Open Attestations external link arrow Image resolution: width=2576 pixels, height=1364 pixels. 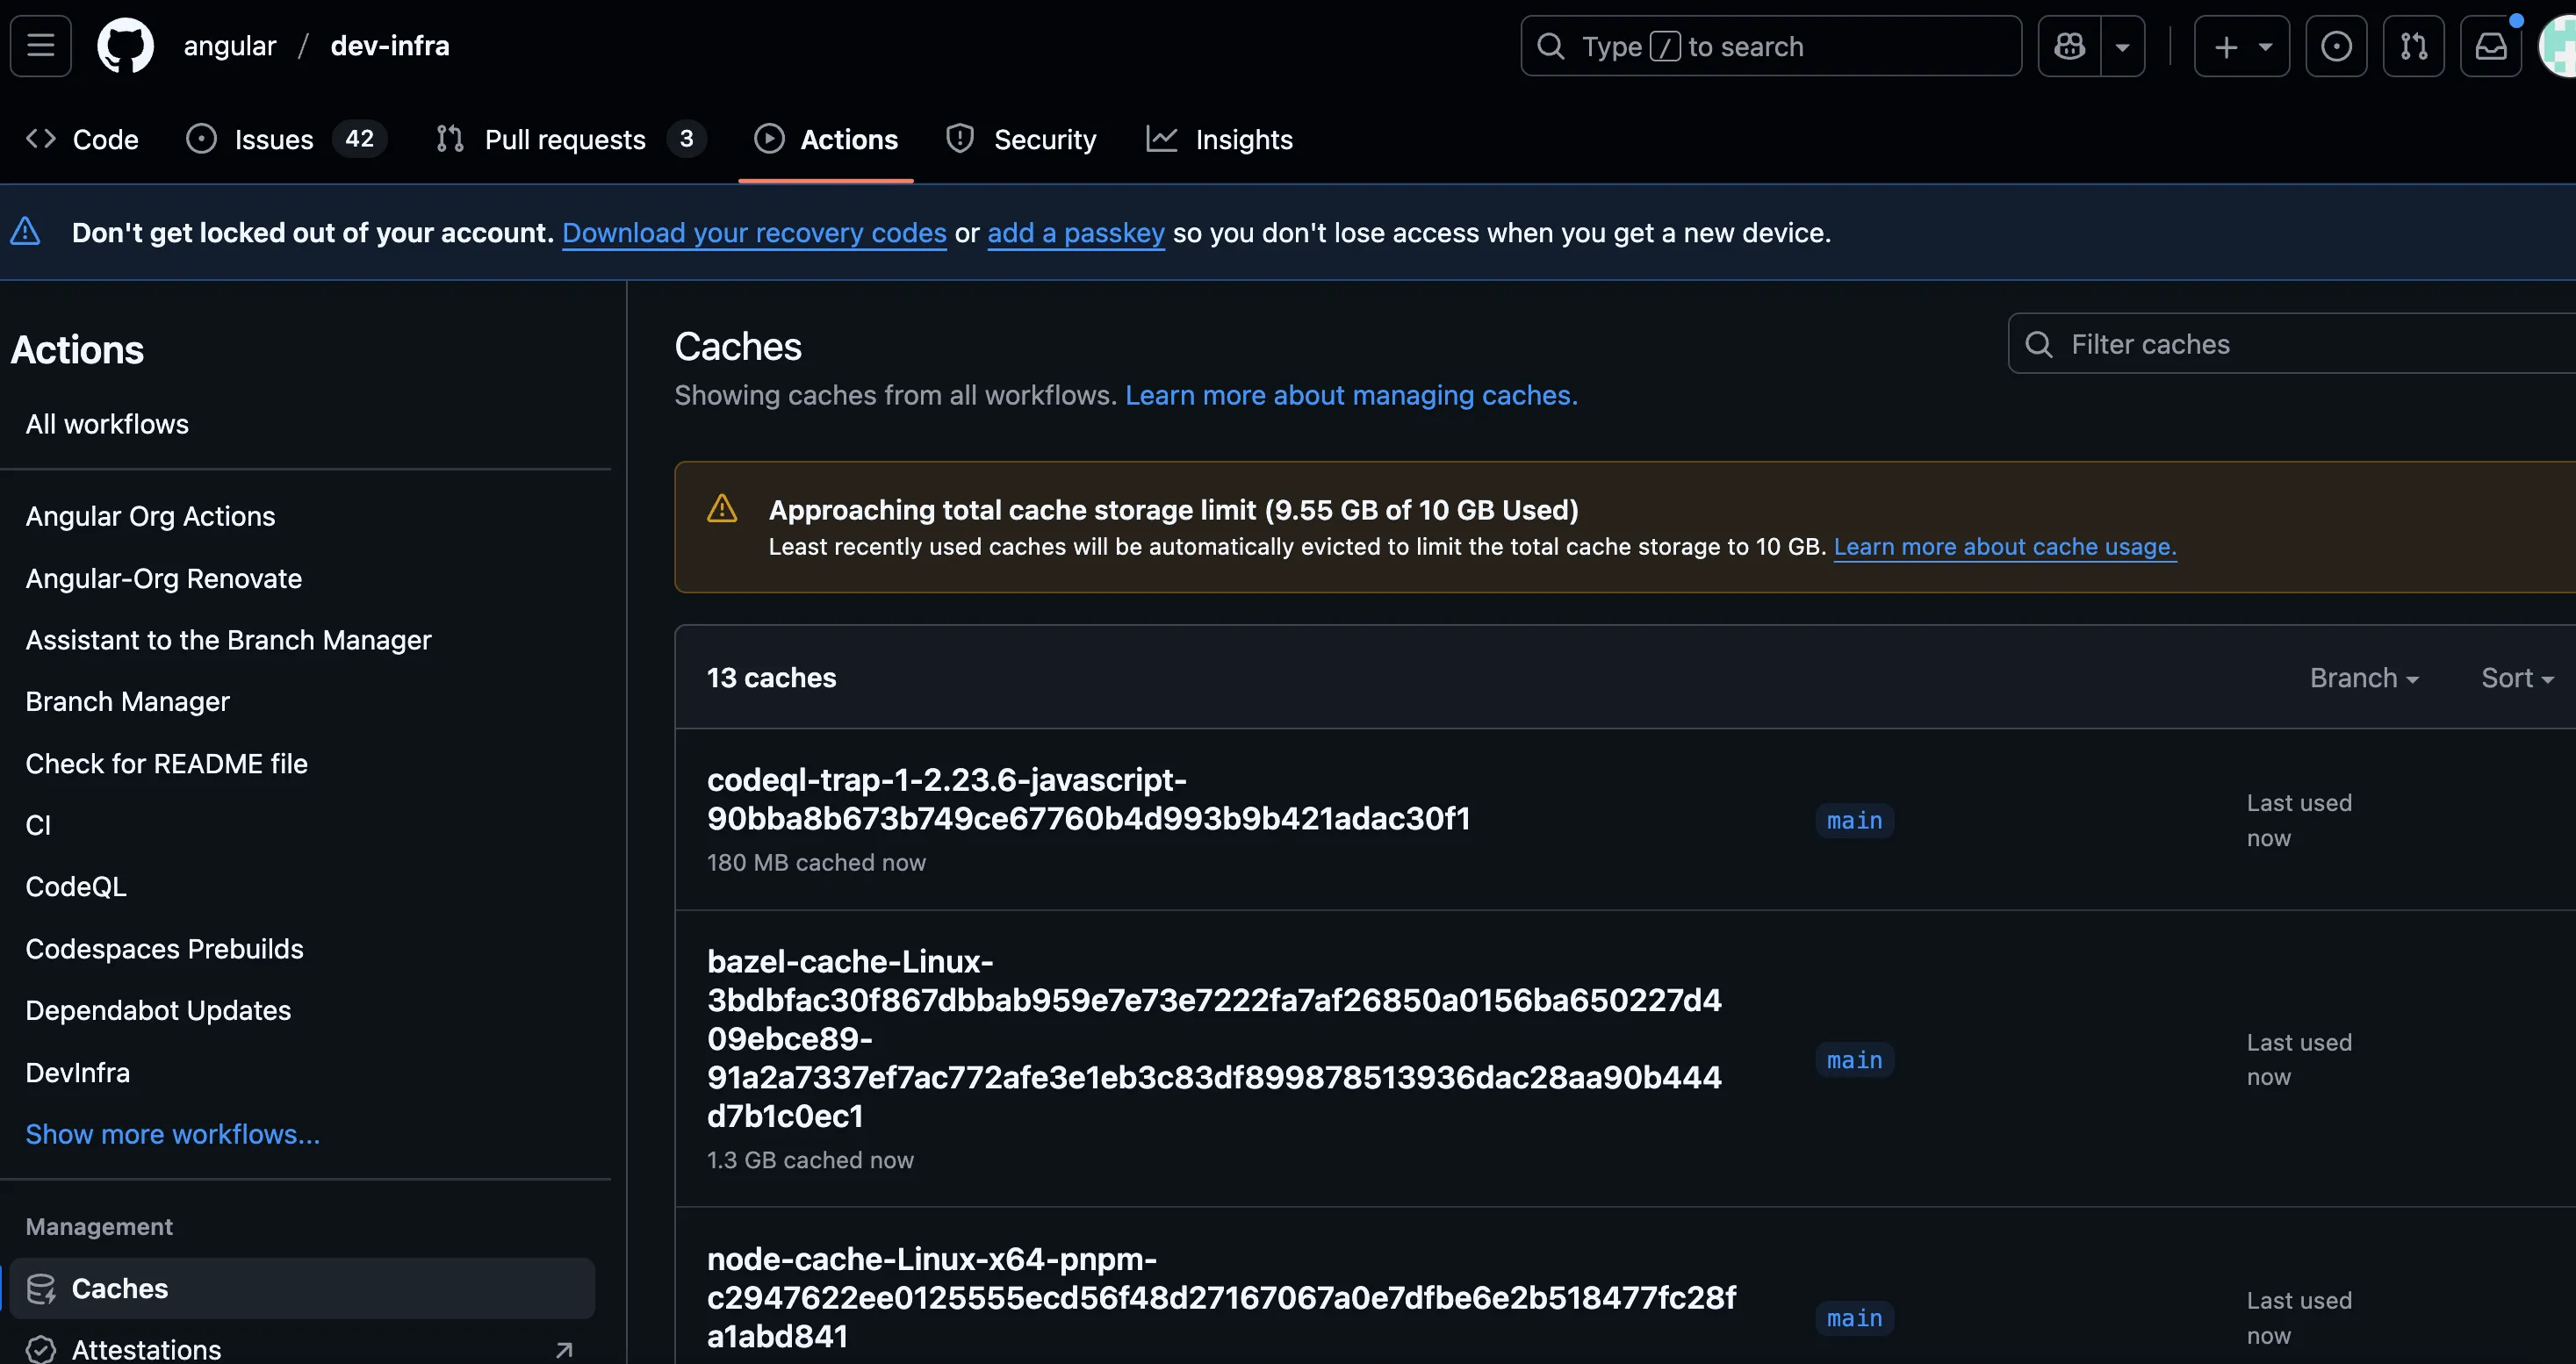pos(564,1350)
